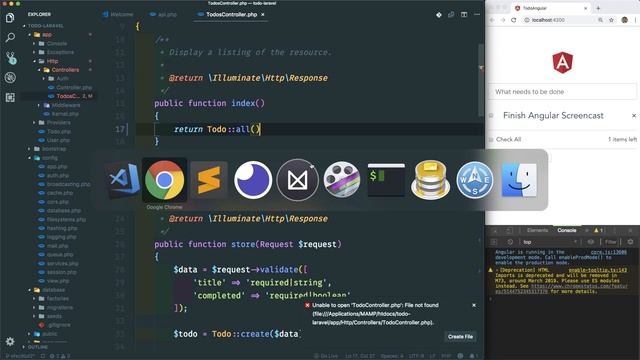Click the What needs to be done field
Viewport: 640px width, 360px height.
(562, 92)
